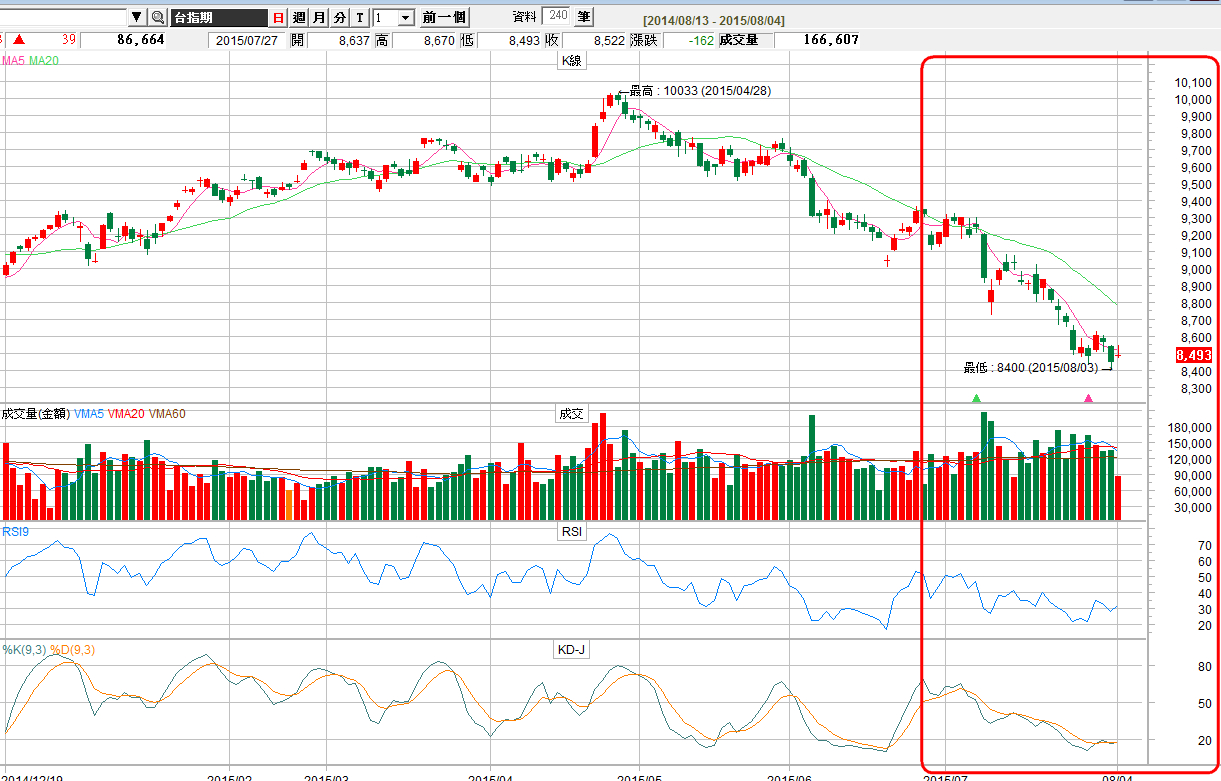Click the low price value 8,493
Viewport: 1221px width, 781px height.
coord(522,40)
